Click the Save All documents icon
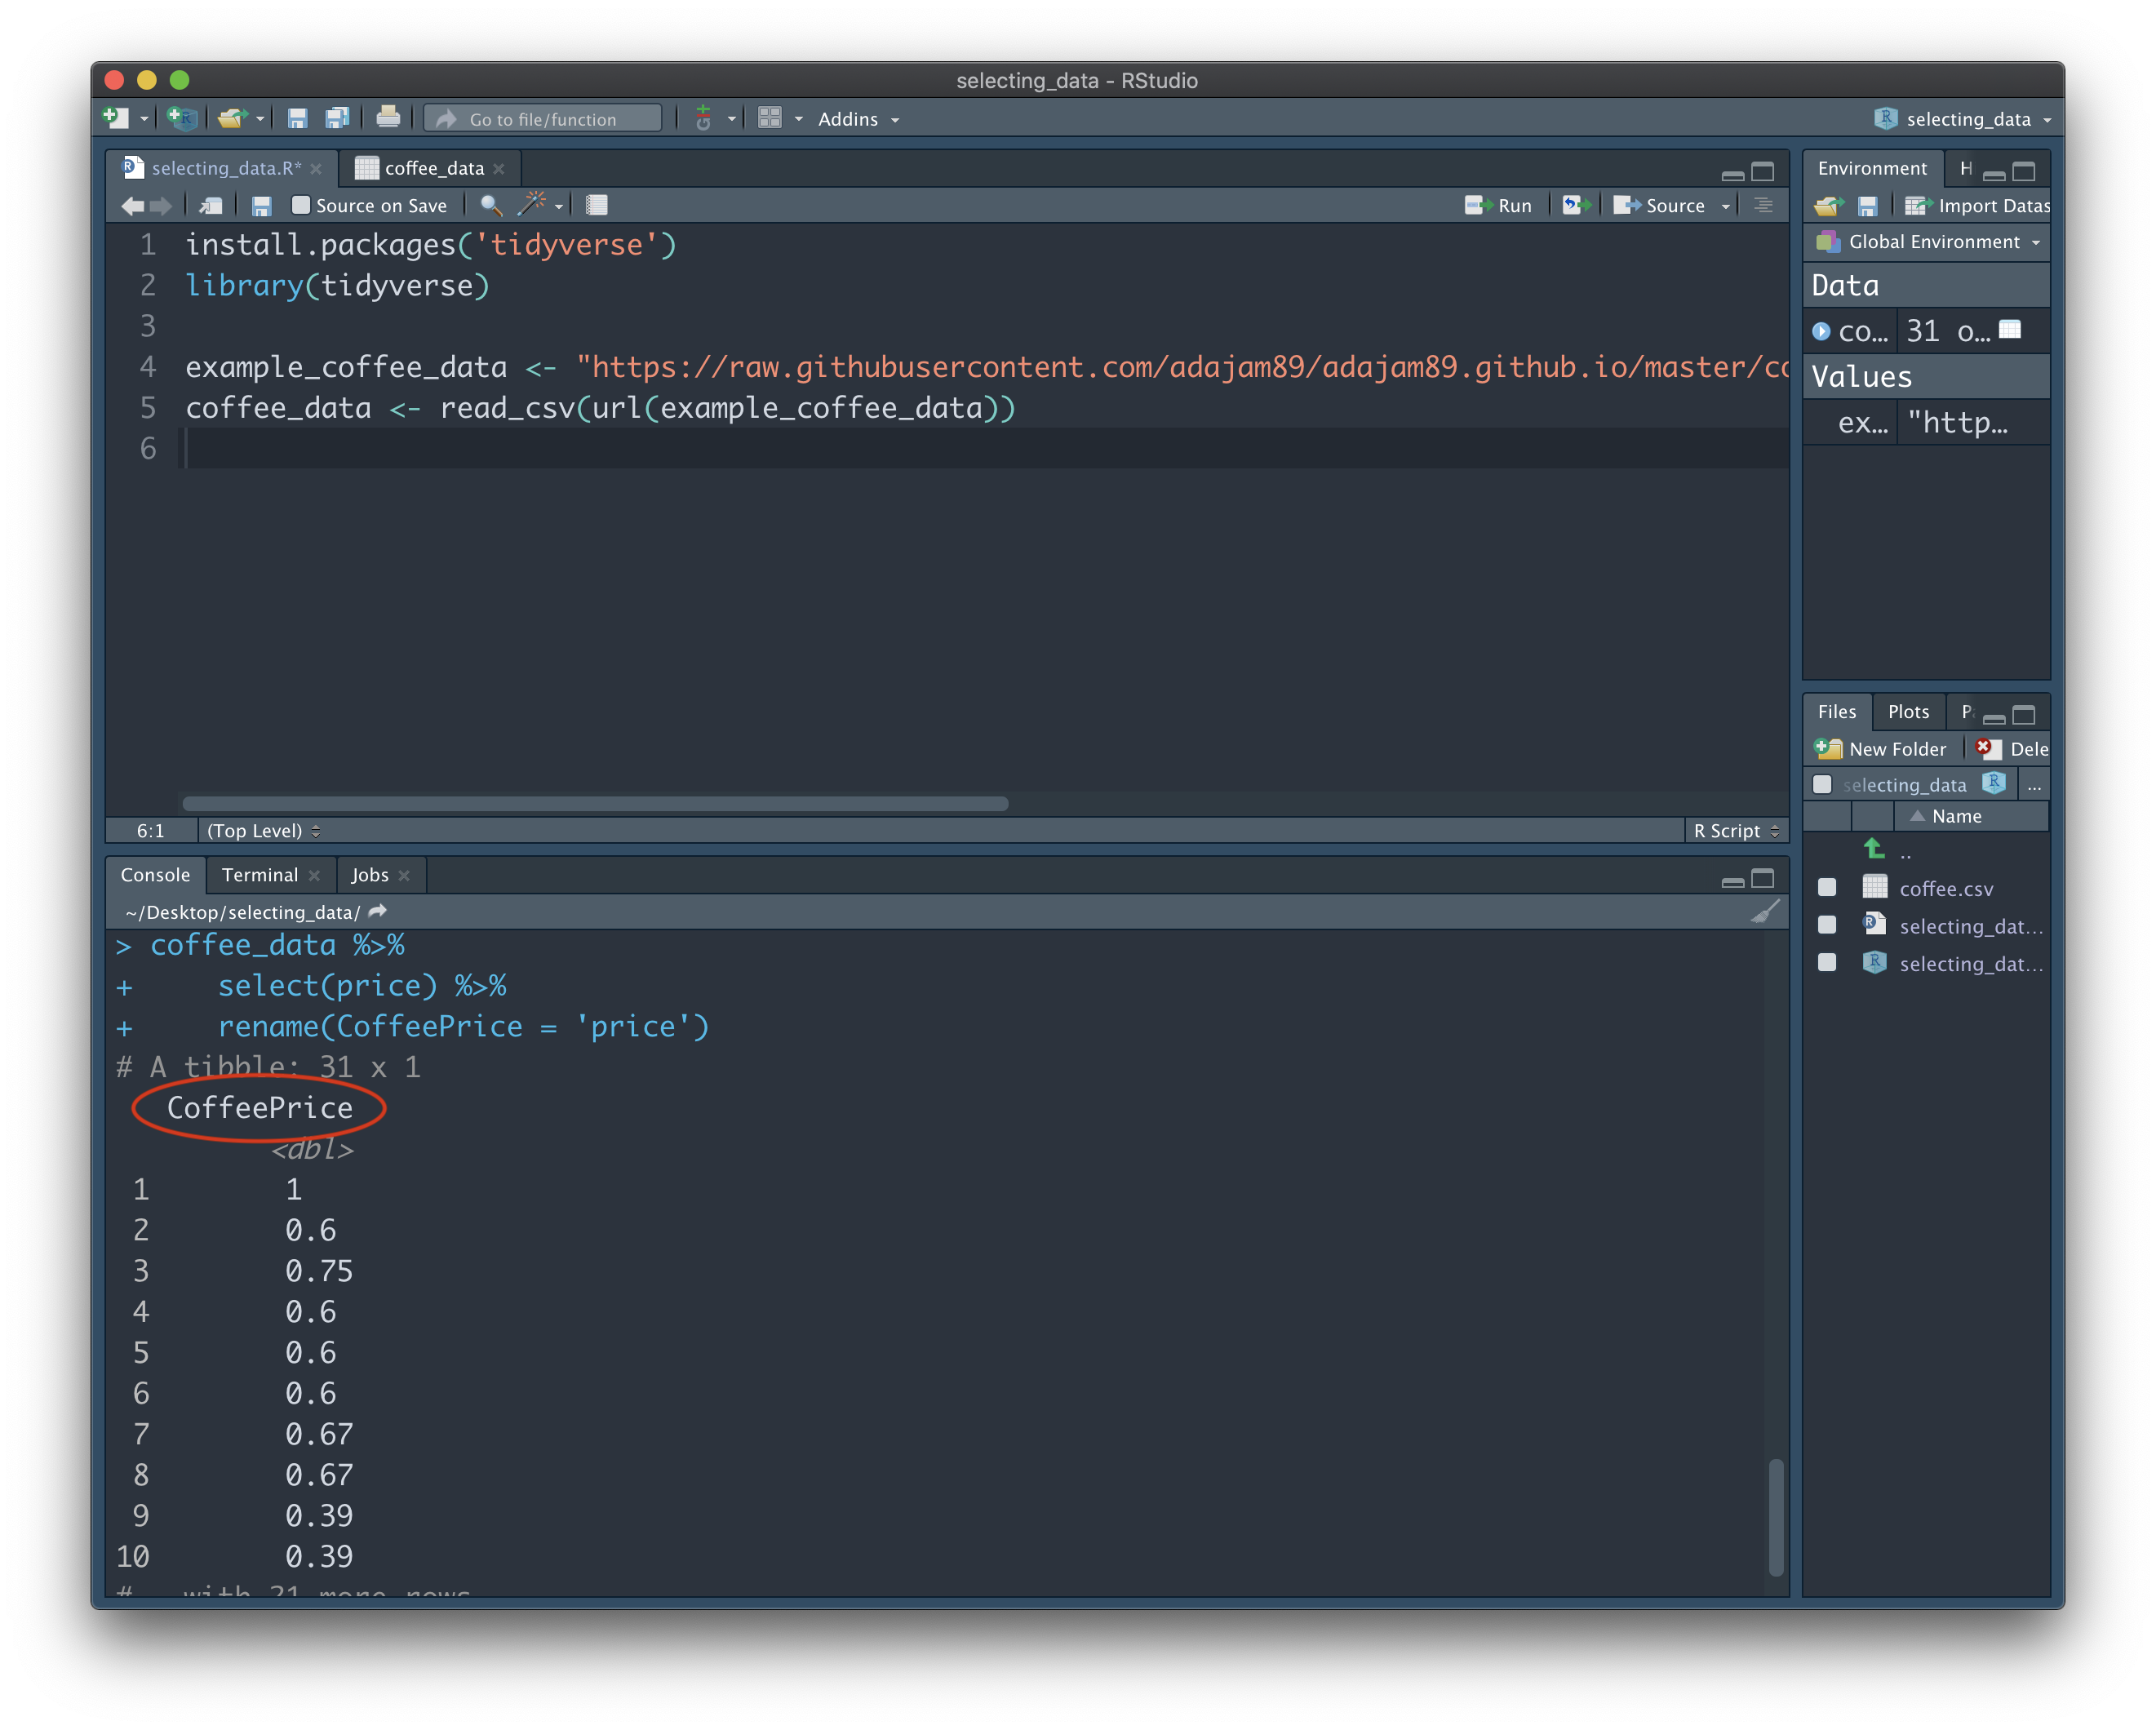Viewport: 2156px width, 1730px height. tap(337, 118)
